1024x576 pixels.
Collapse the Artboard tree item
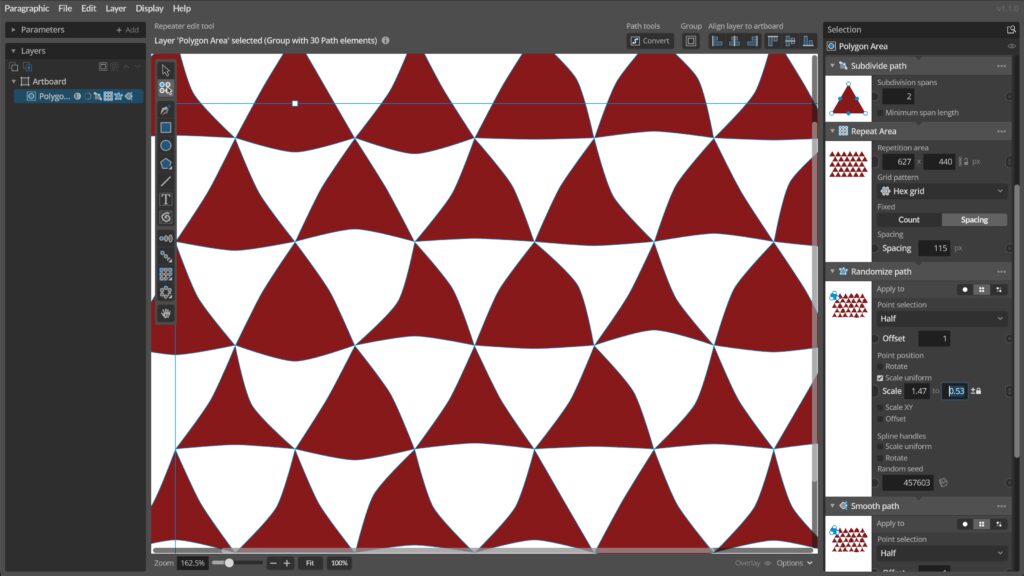tap(14, 82)
